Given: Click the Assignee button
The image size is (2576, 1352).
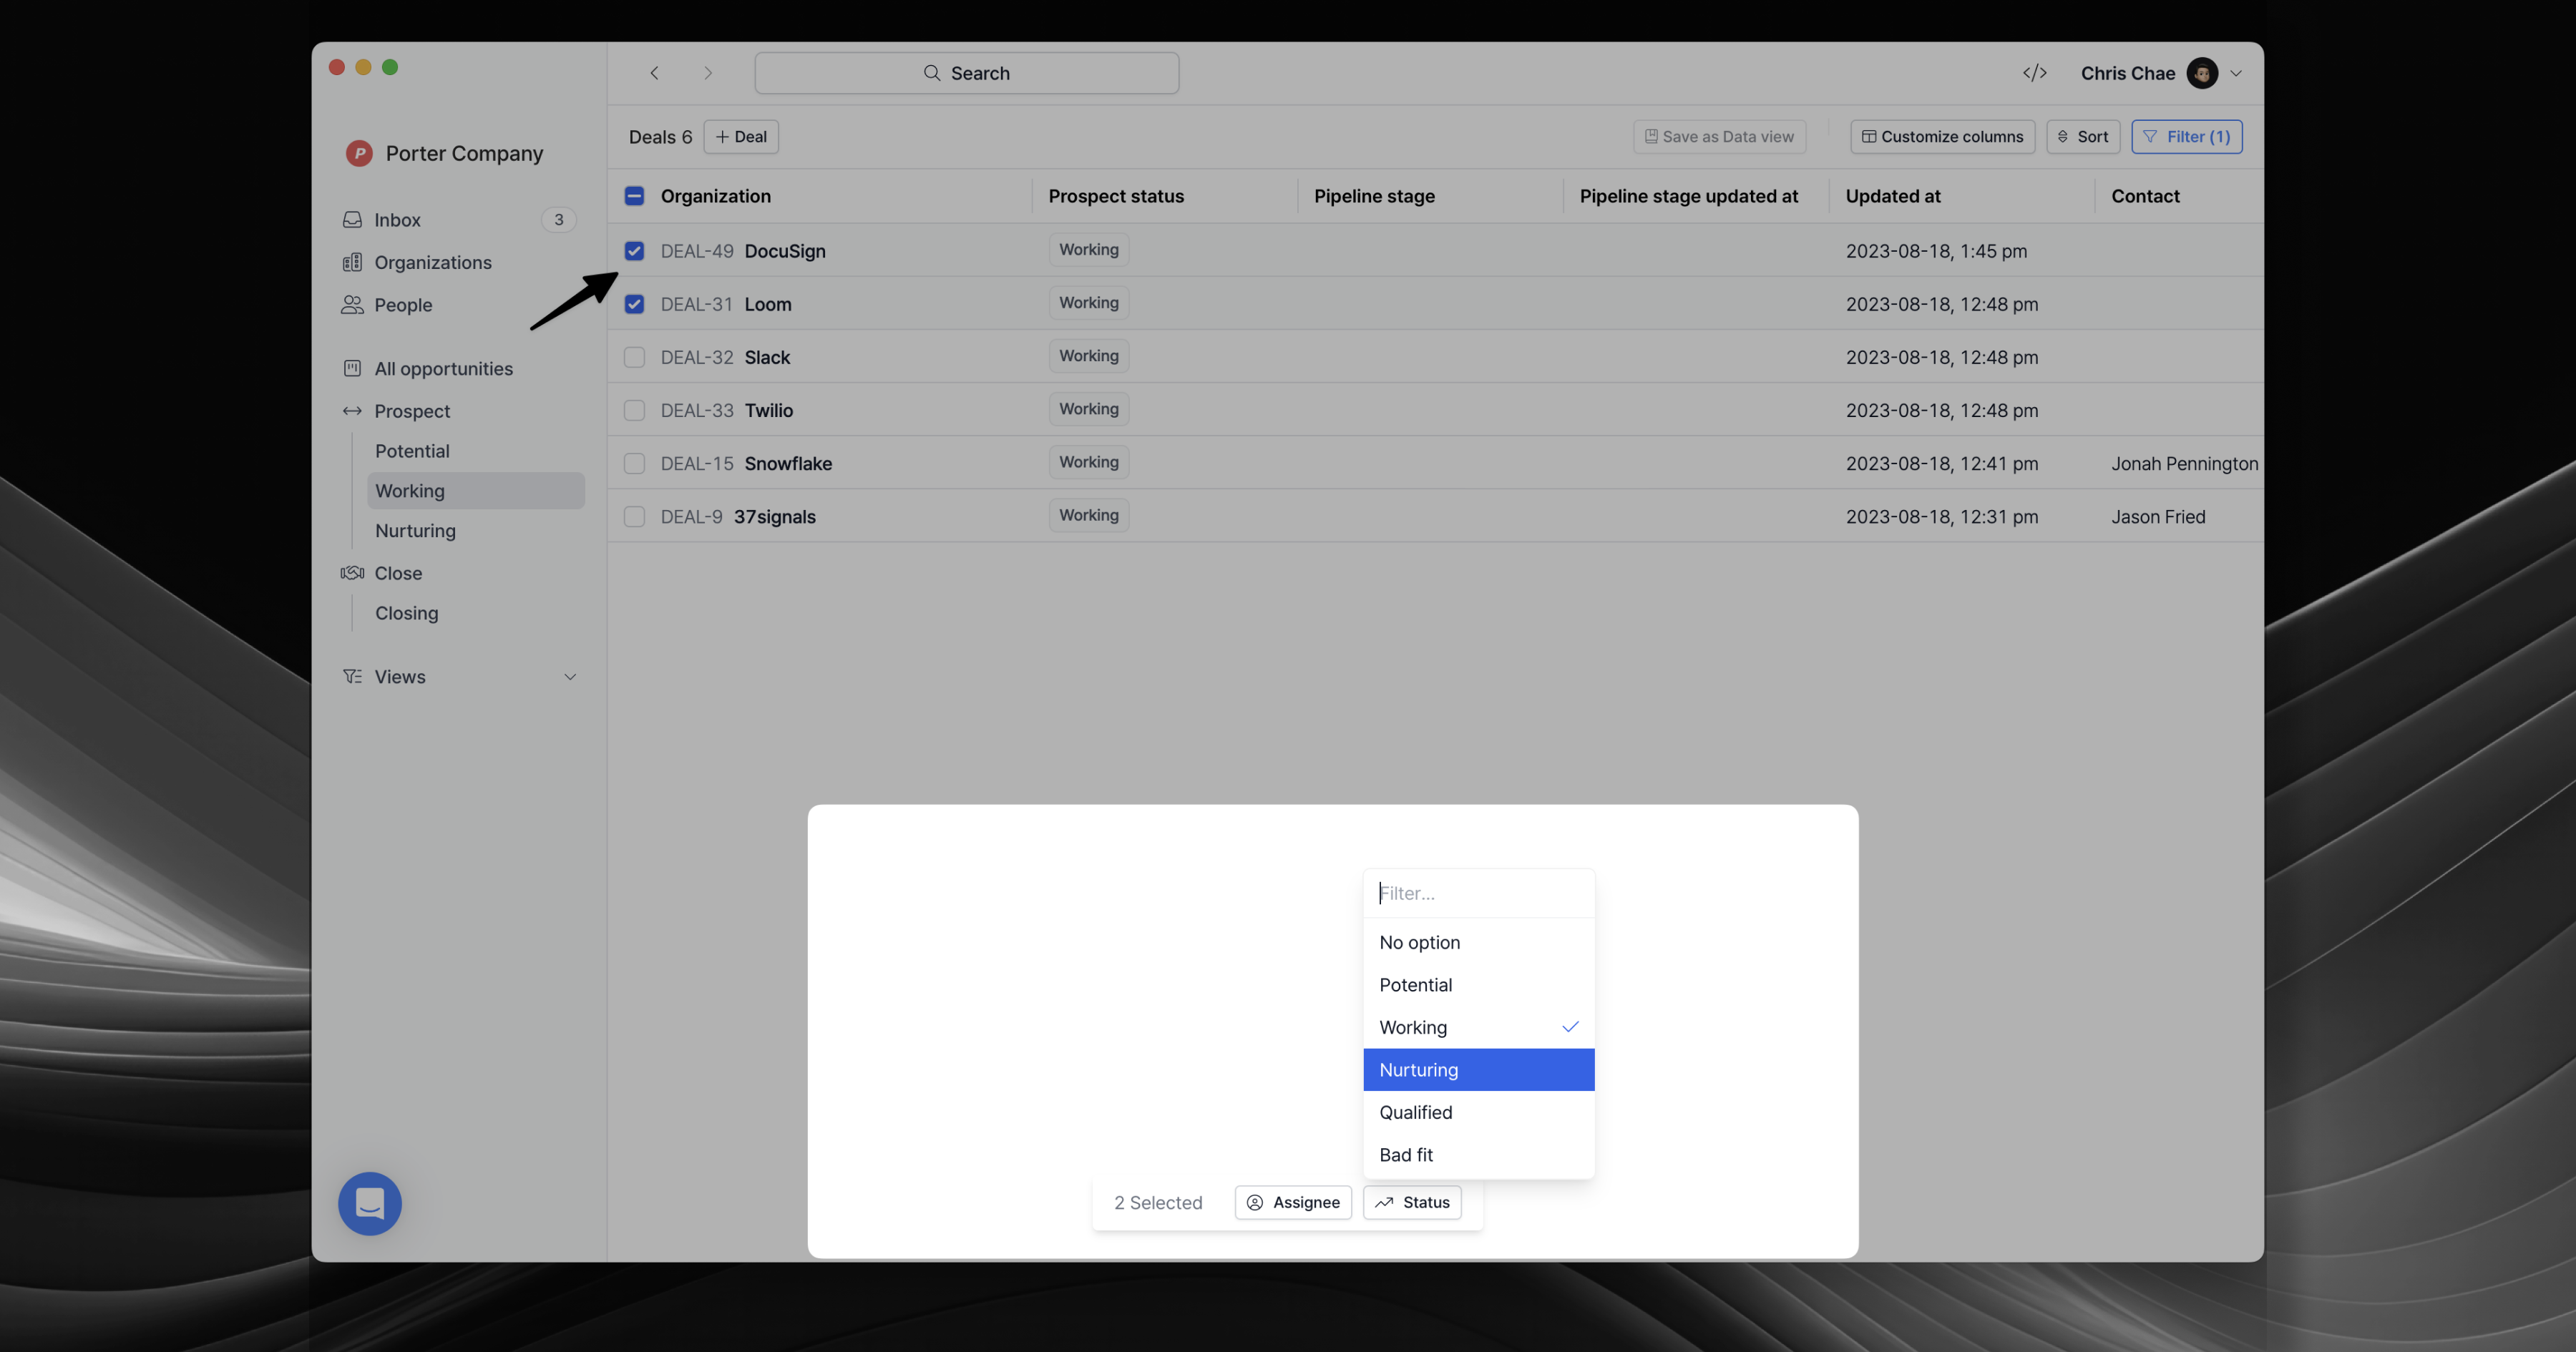Looking at the screenshot, I should coord(1292,1202).
